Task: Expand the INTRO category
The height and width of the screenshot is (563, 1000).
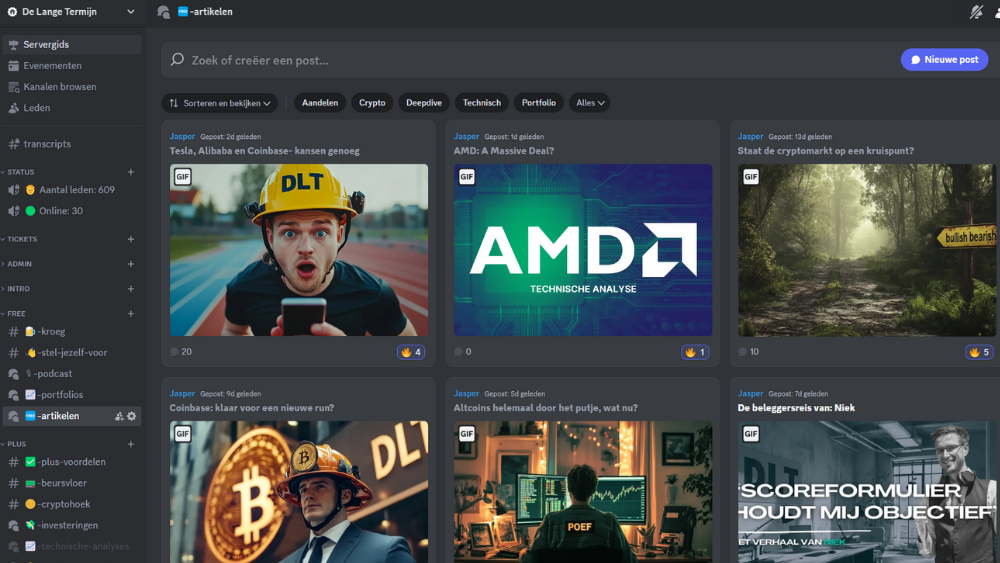Action: [x=18, y=289]
